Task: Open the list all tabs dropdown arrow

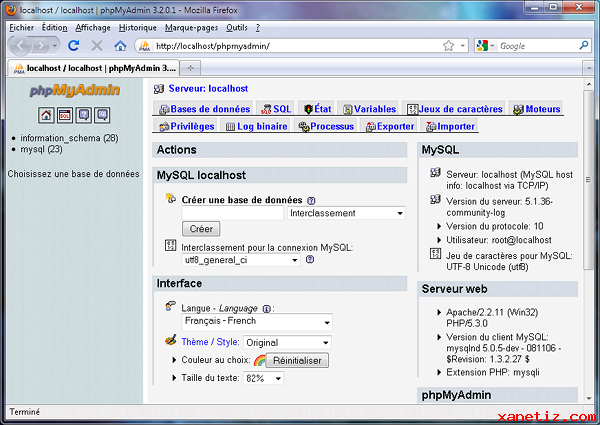Action: click(x=589, y=68)
